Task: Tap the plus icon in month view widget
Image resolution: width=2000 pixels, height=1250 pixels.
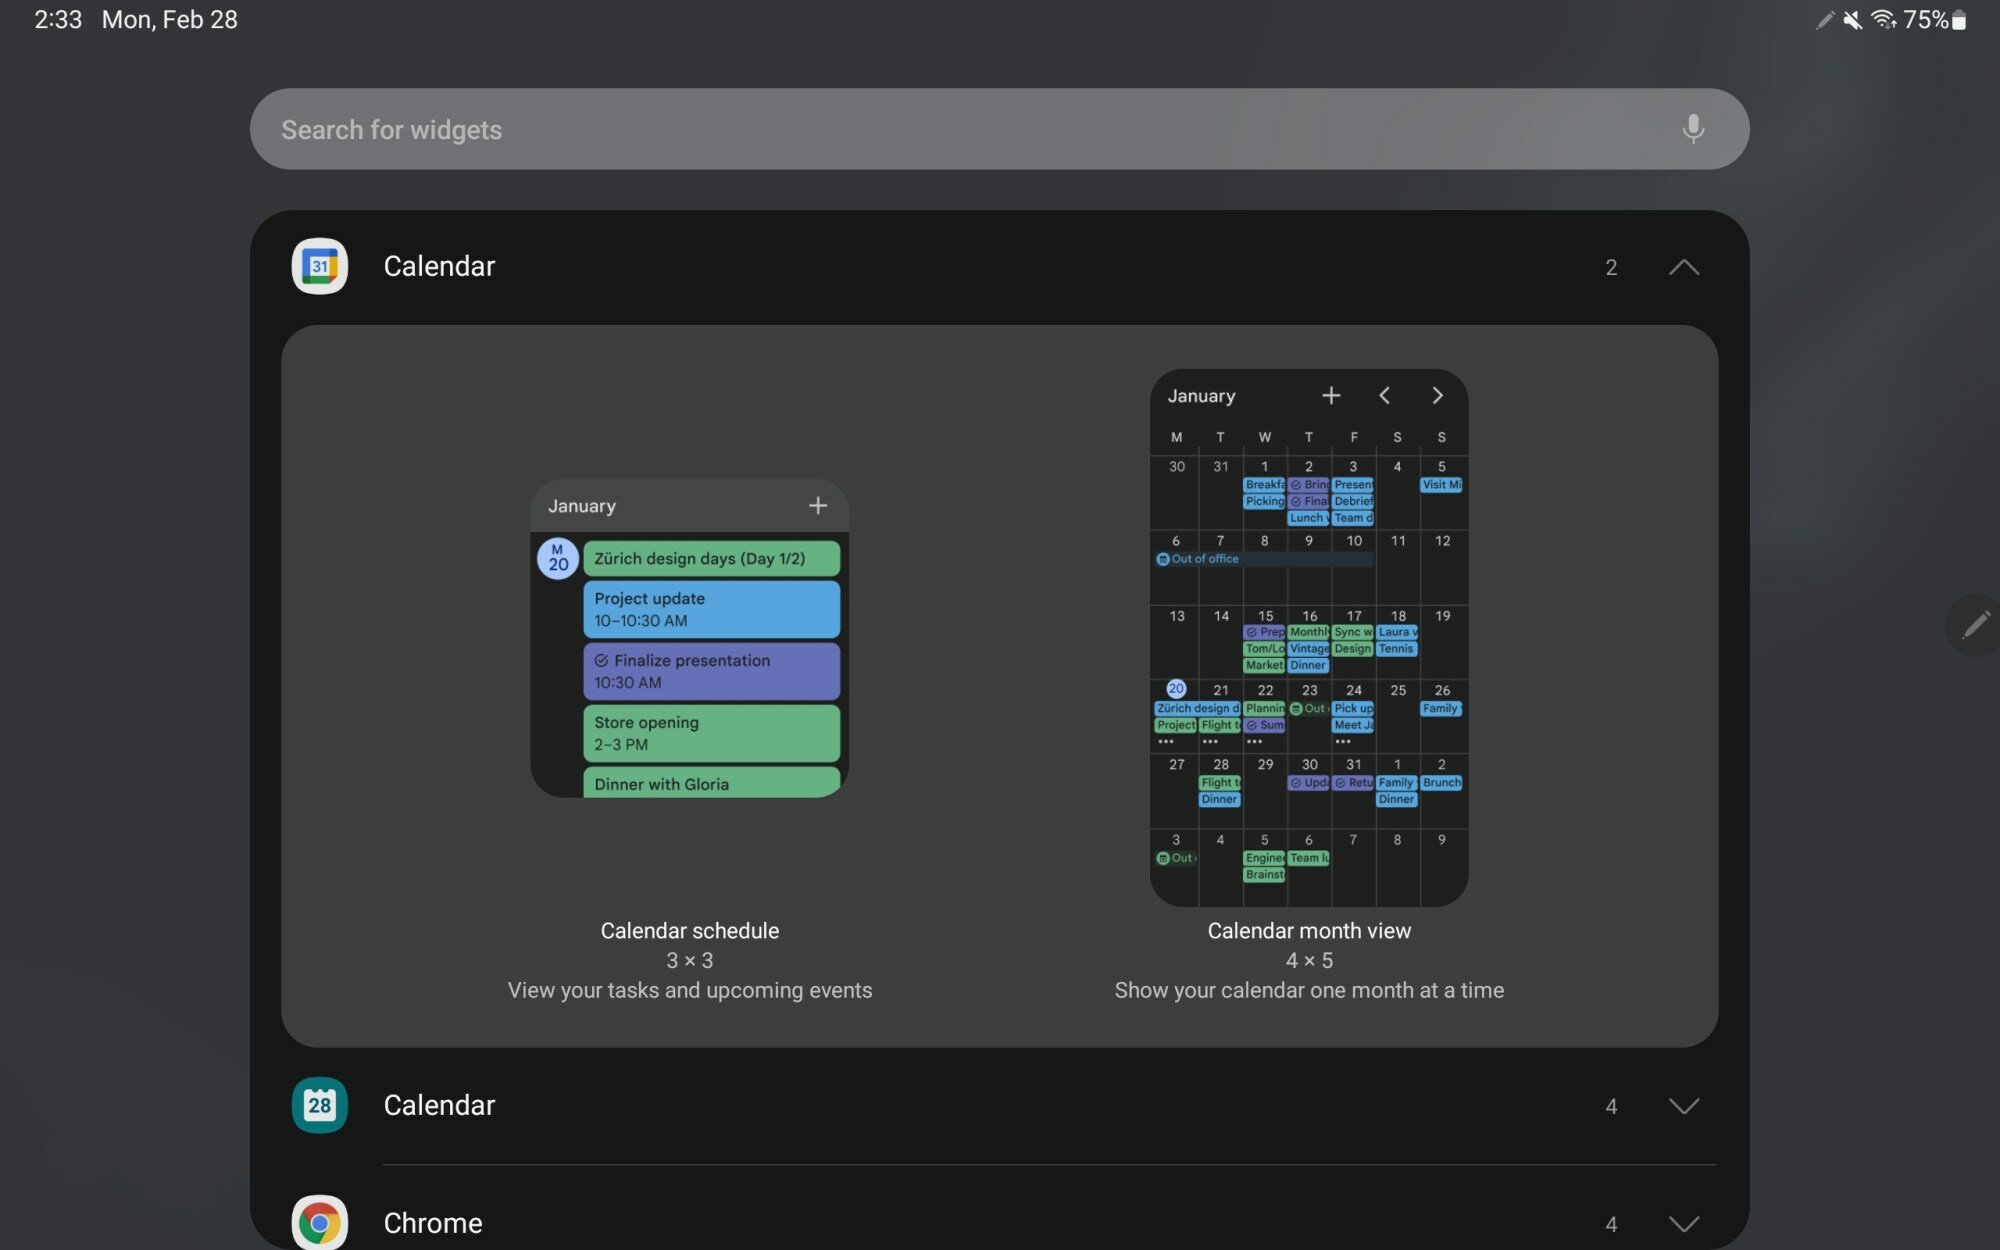Action: pos(1330,396)
